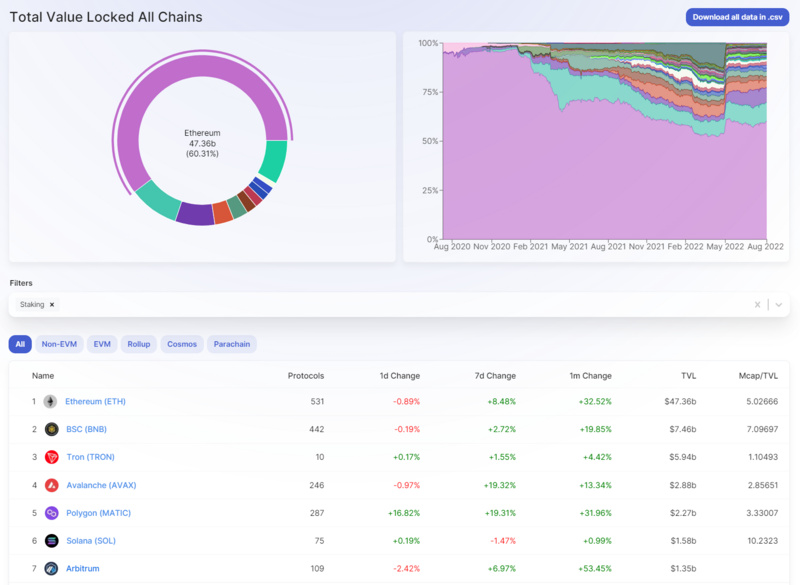Click the Solana chain logo icon
The width and height of the screenshot is (800, 585).
(x=51, y=541)
